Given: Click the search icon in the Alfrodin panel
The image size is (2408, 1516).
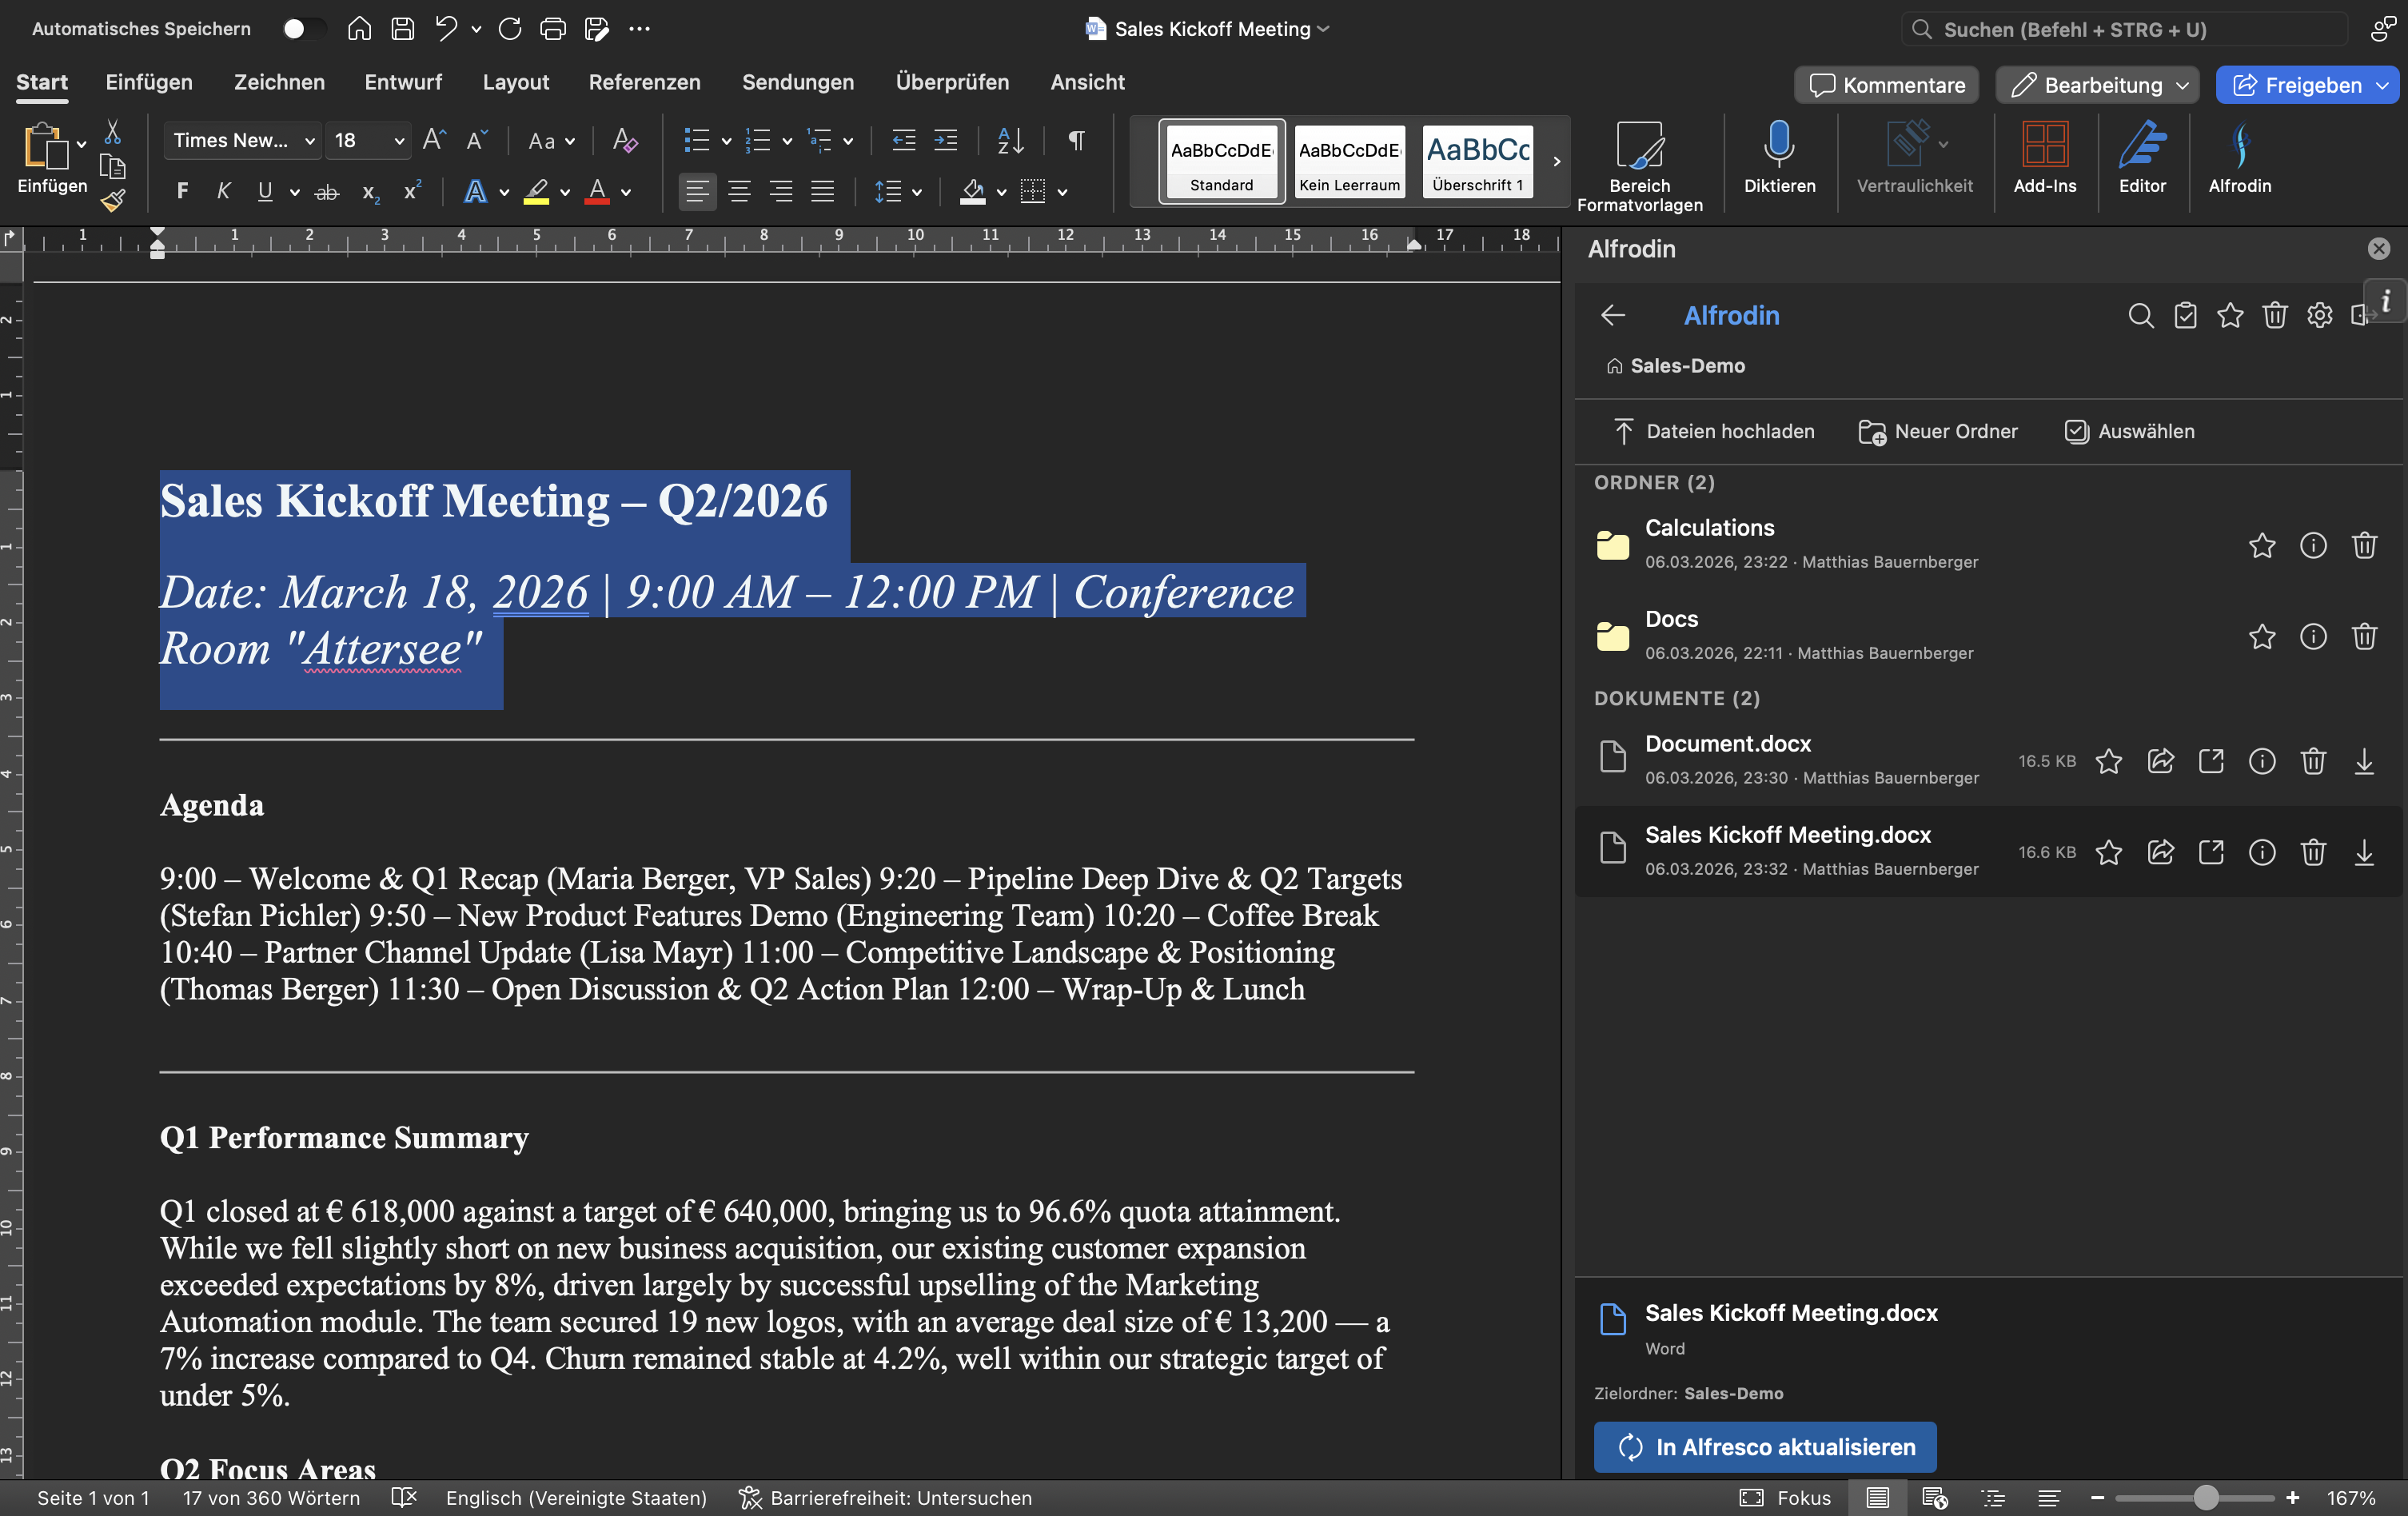Looking at the screenshot, I should pos(2140,316).
